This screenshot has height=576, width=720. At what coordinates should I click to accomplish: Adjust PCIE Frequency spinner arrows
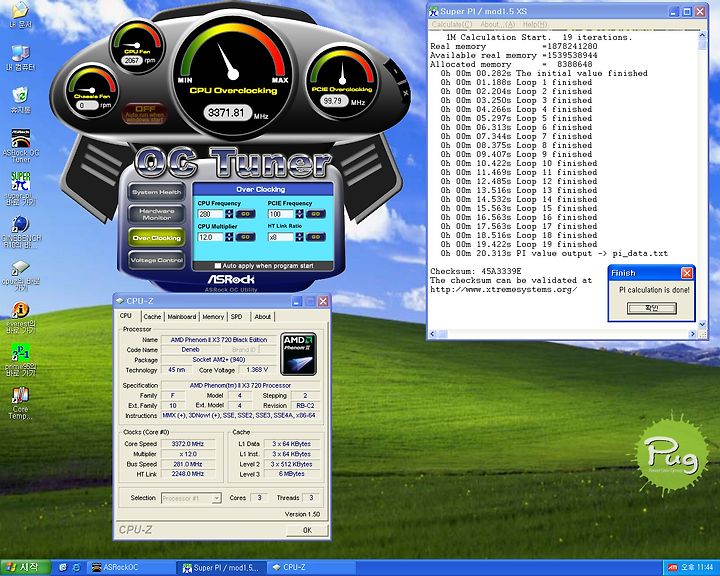click(299, 214)
